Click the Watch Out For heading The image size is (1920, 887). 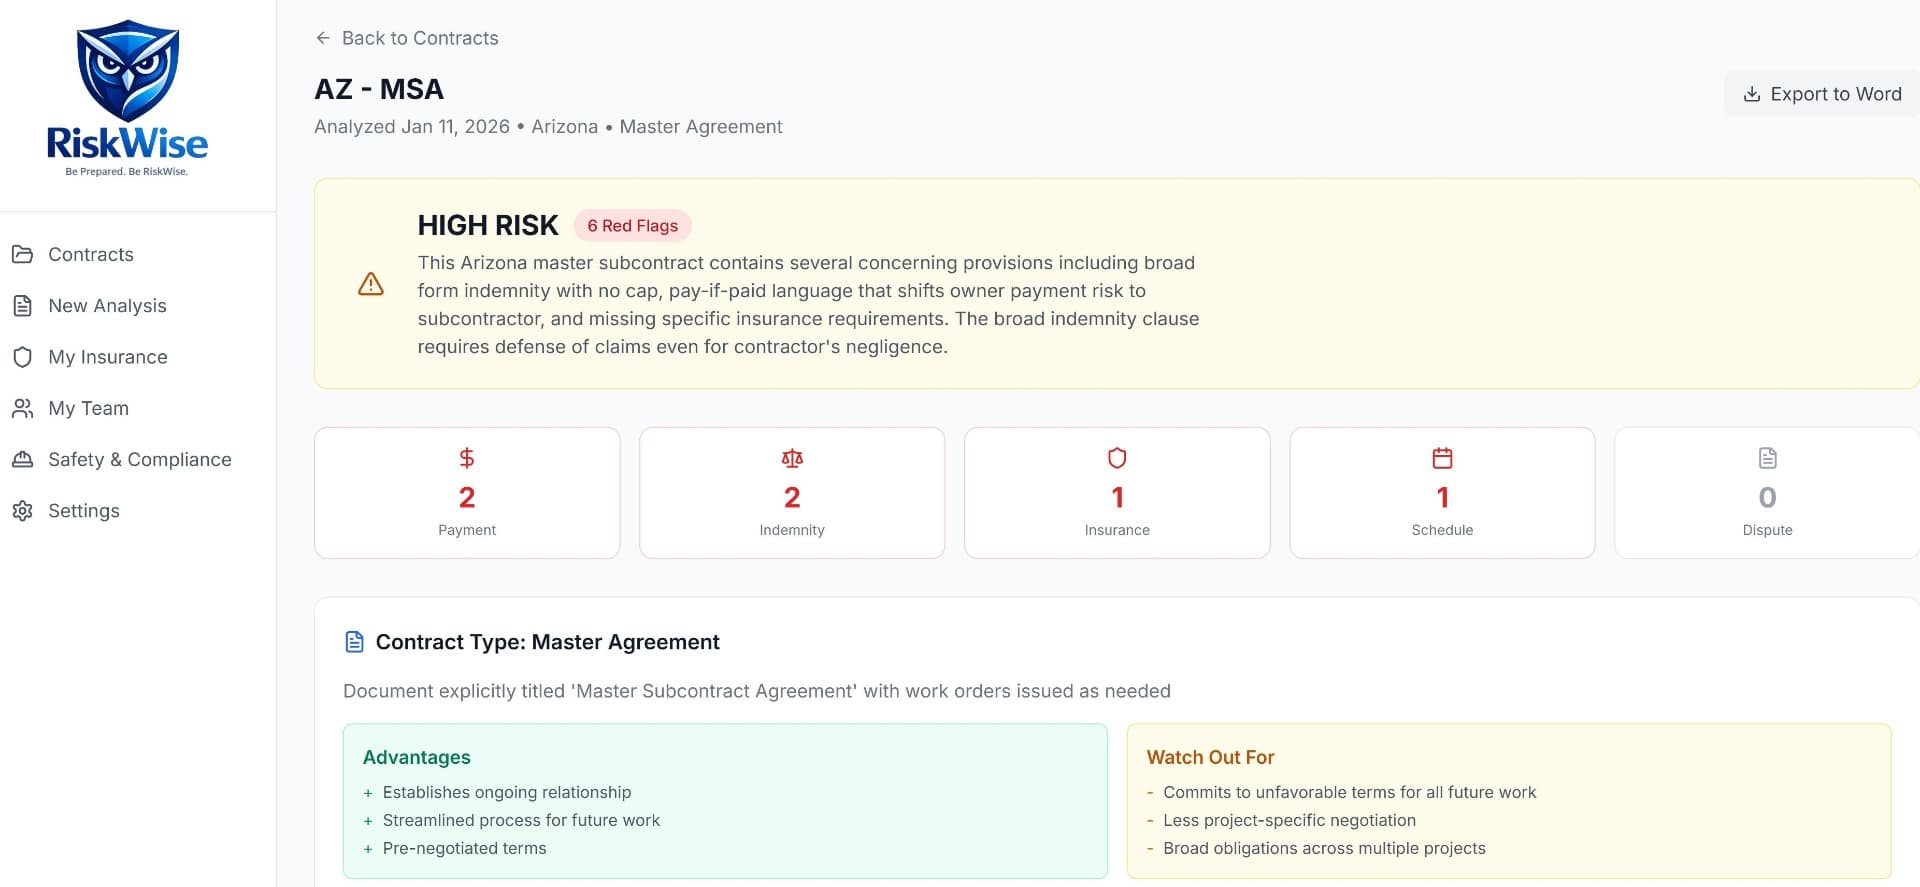coord(1210,757)
